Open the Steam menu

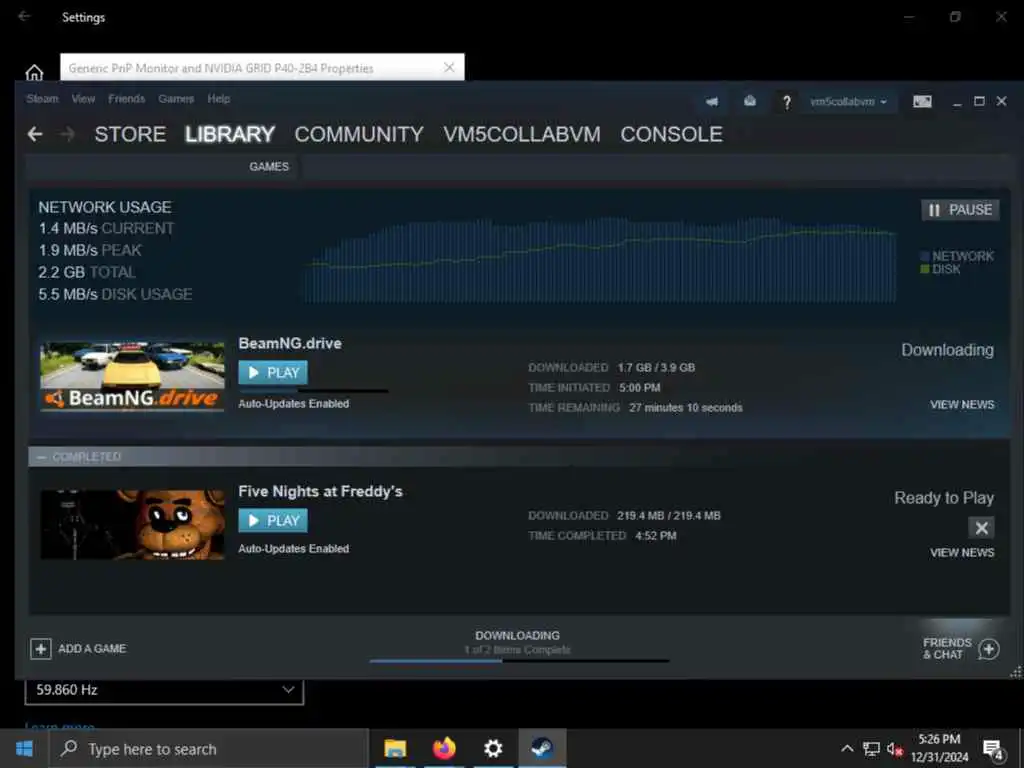42,99
